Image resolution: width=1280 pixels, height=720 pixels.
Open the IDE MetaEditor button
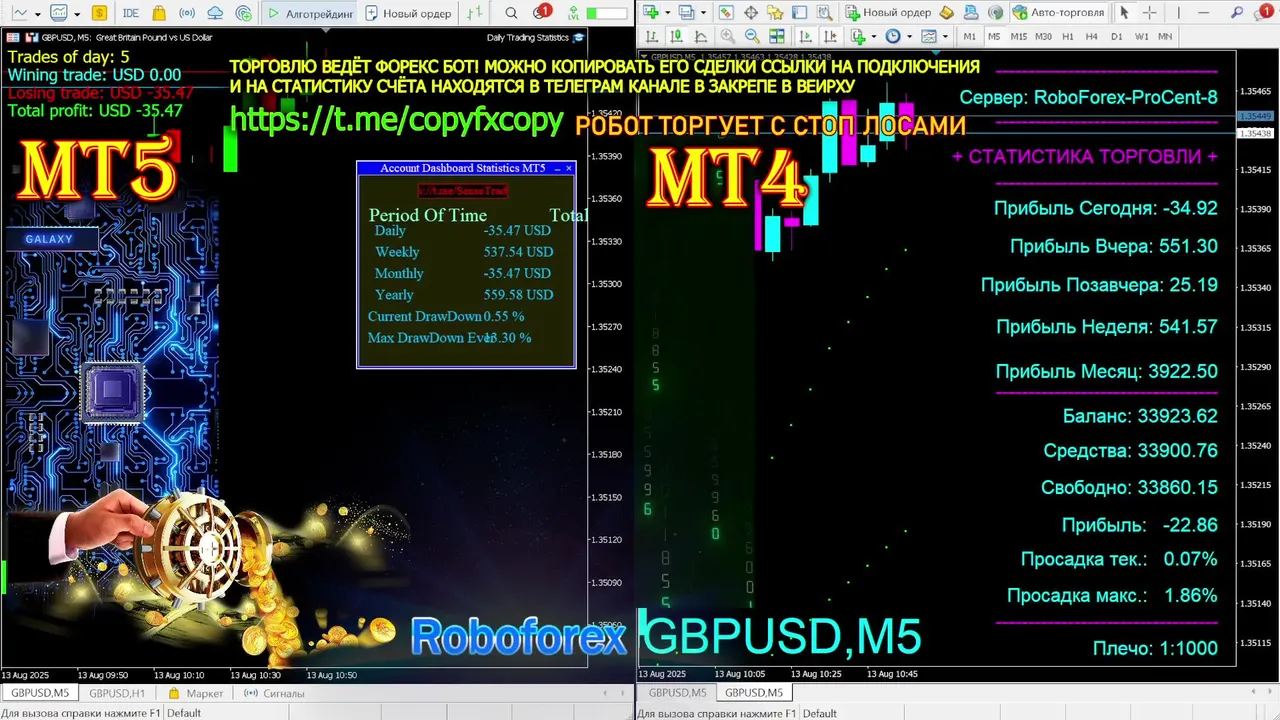130,13
